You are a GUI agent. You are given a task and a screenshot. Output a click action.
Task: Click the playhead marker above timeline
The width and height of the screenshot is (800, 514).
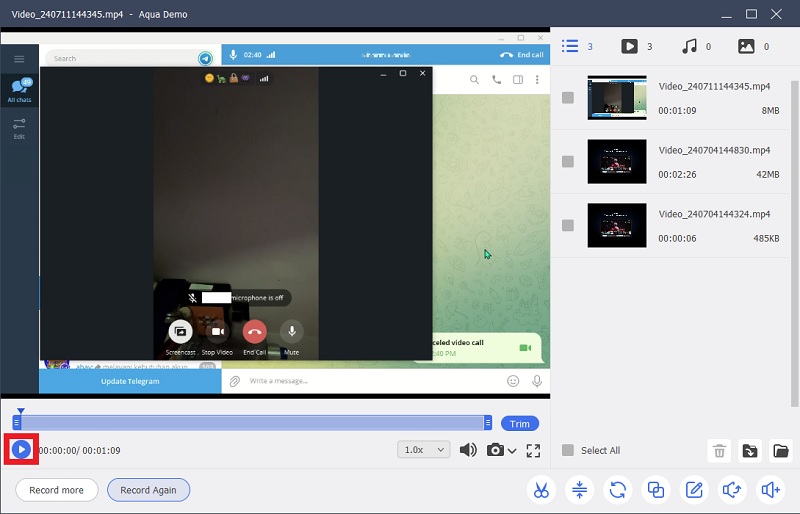[x=20, y=410]
